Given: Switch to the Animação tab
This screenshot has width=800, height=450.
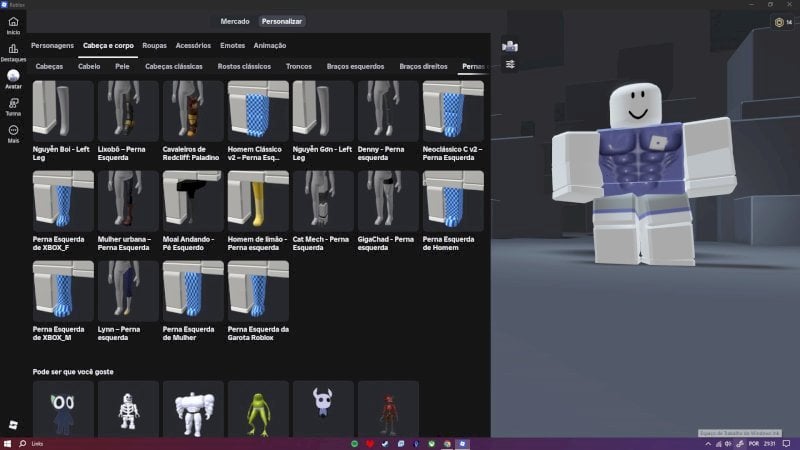Looking at the screenshot, I should pos(270,45).
